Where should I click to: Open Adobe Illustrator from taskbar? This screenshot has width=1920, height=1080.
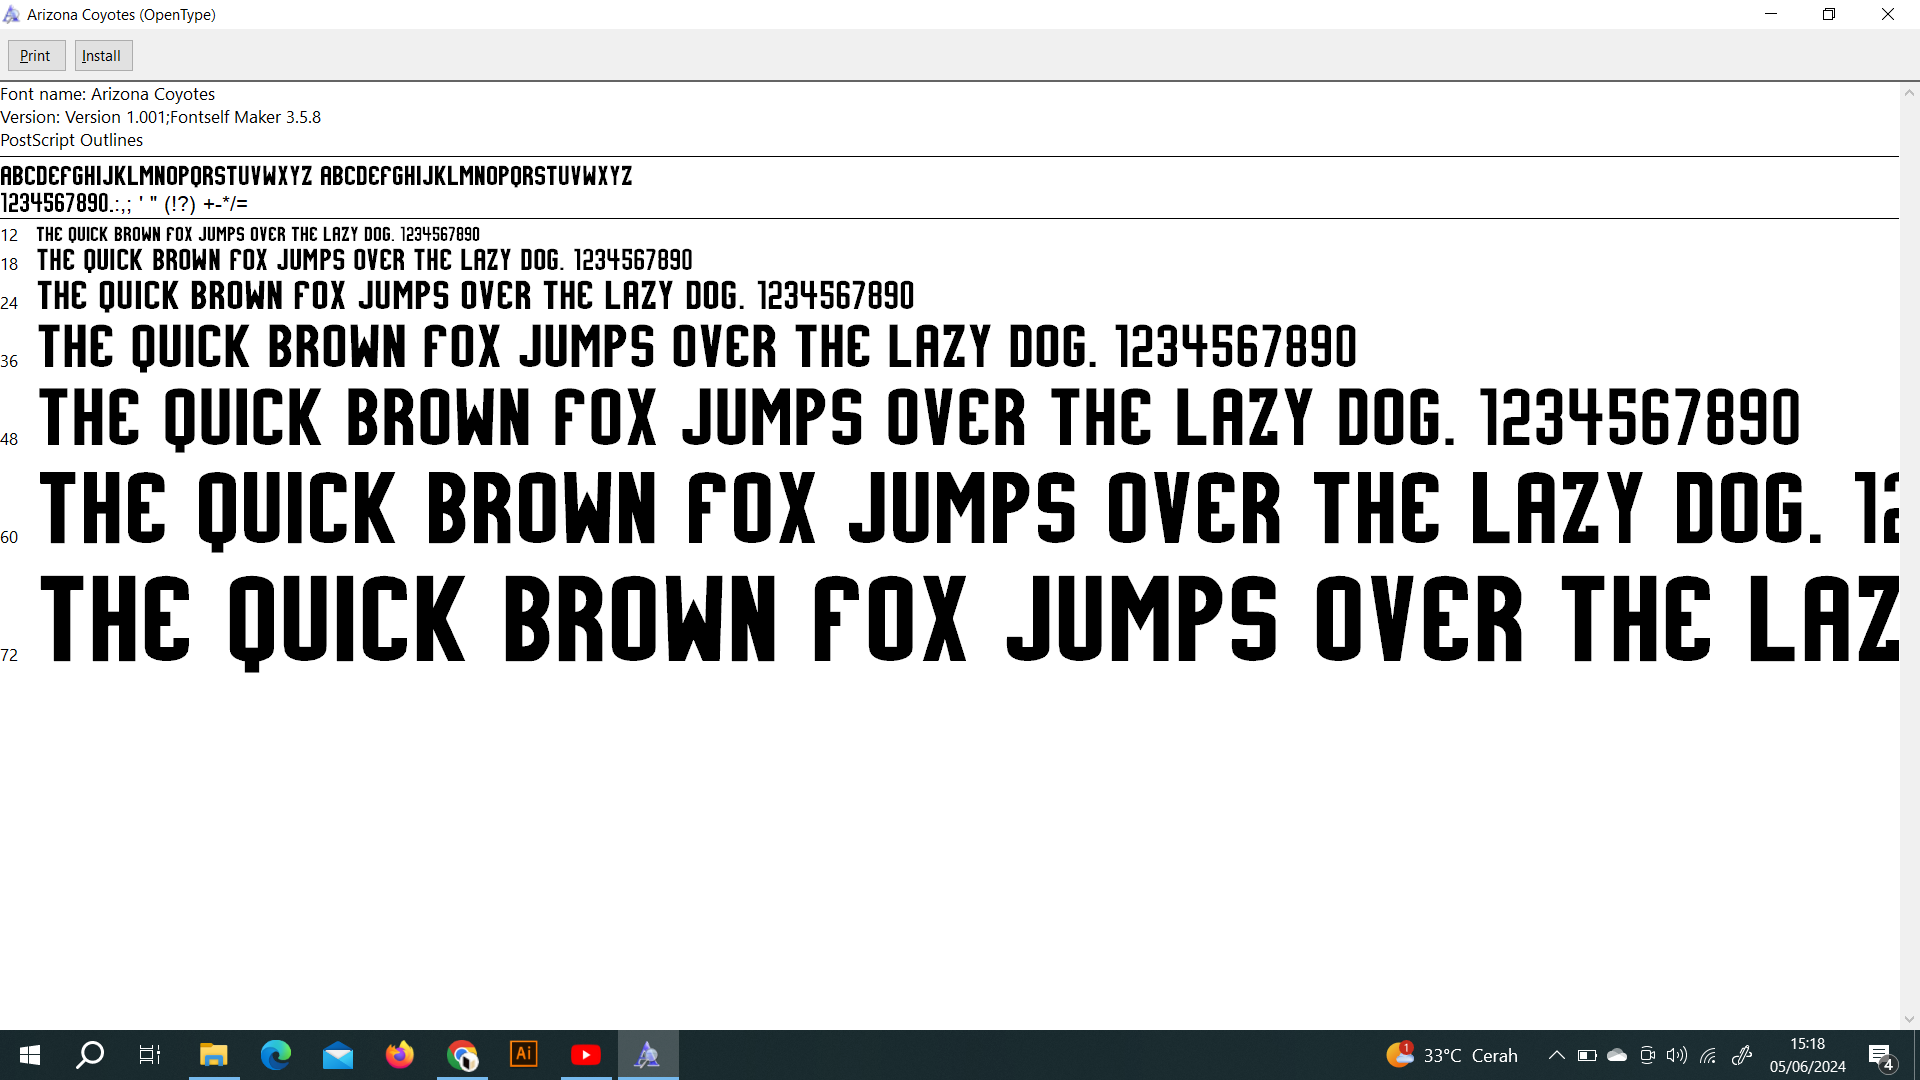pos(524,1055)
